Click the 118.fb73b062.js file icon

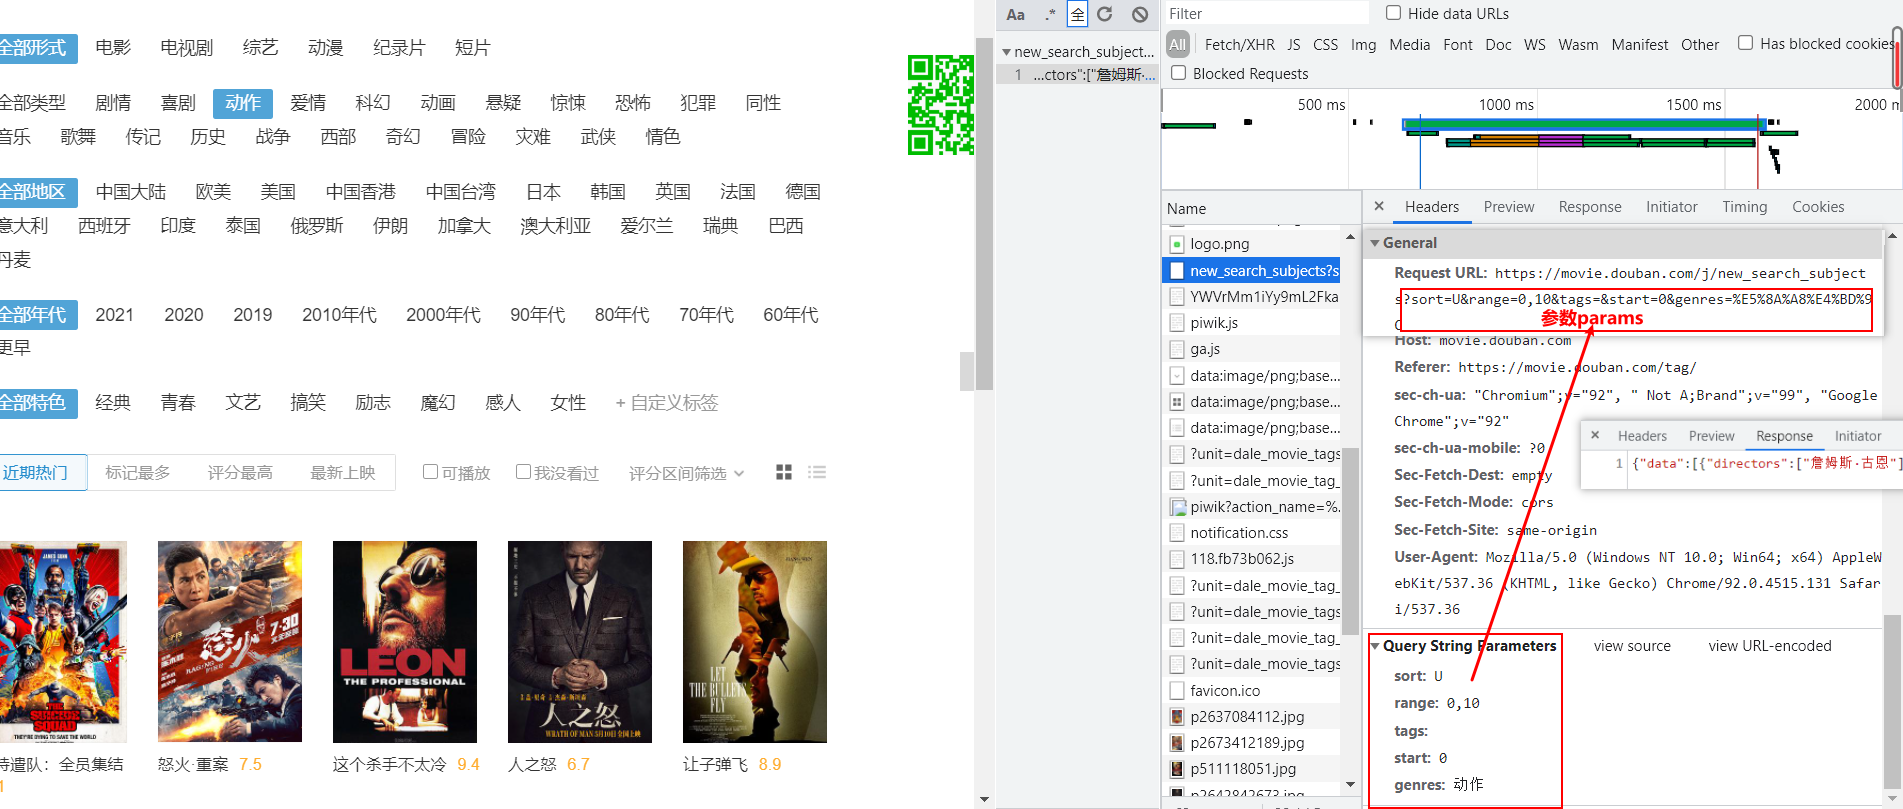tap(1177, 559)
